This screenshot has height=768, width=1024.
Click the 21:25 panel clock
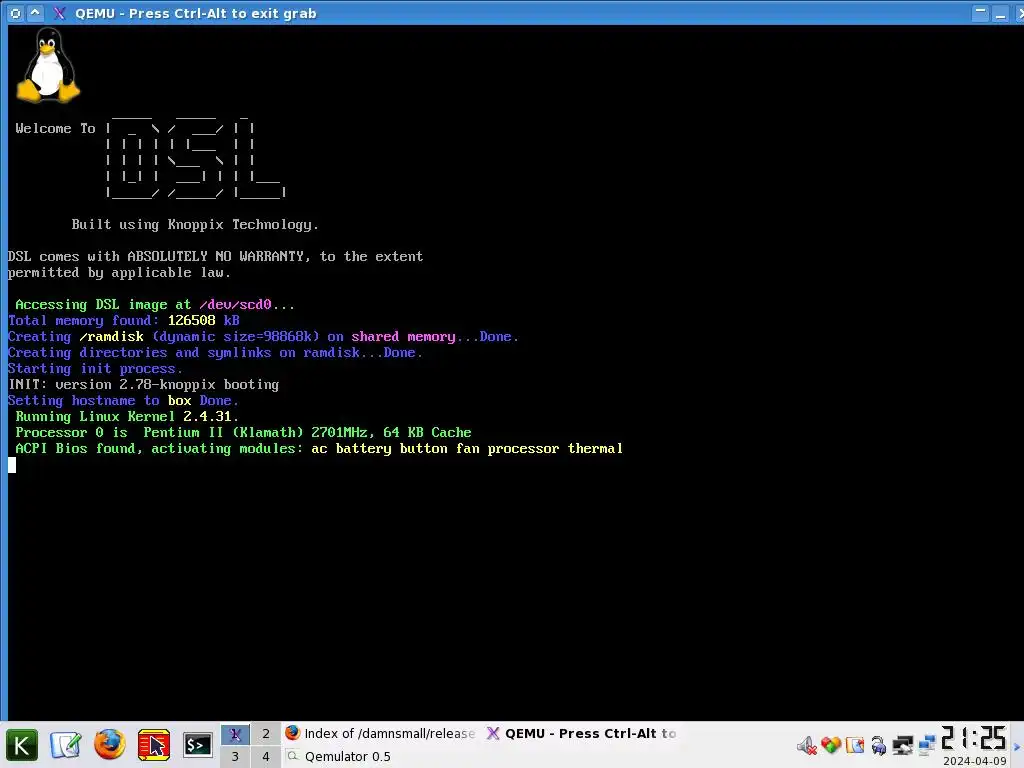click(974, 738)
